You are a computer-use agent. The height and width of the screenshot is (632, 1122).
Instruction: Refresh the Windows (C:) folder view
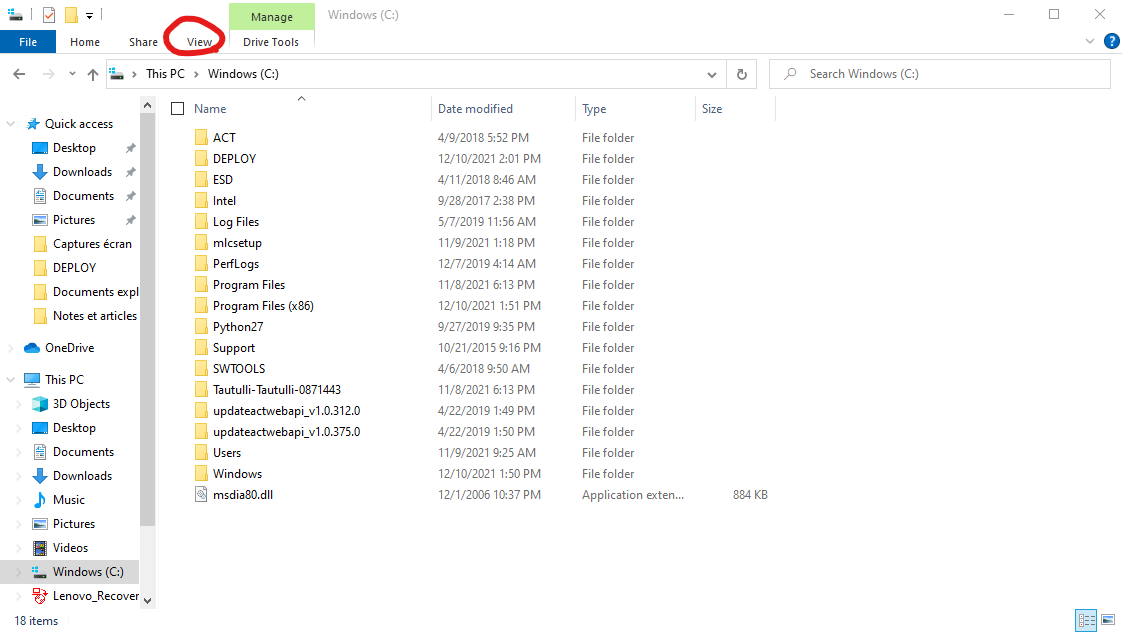tap(741, 74)
